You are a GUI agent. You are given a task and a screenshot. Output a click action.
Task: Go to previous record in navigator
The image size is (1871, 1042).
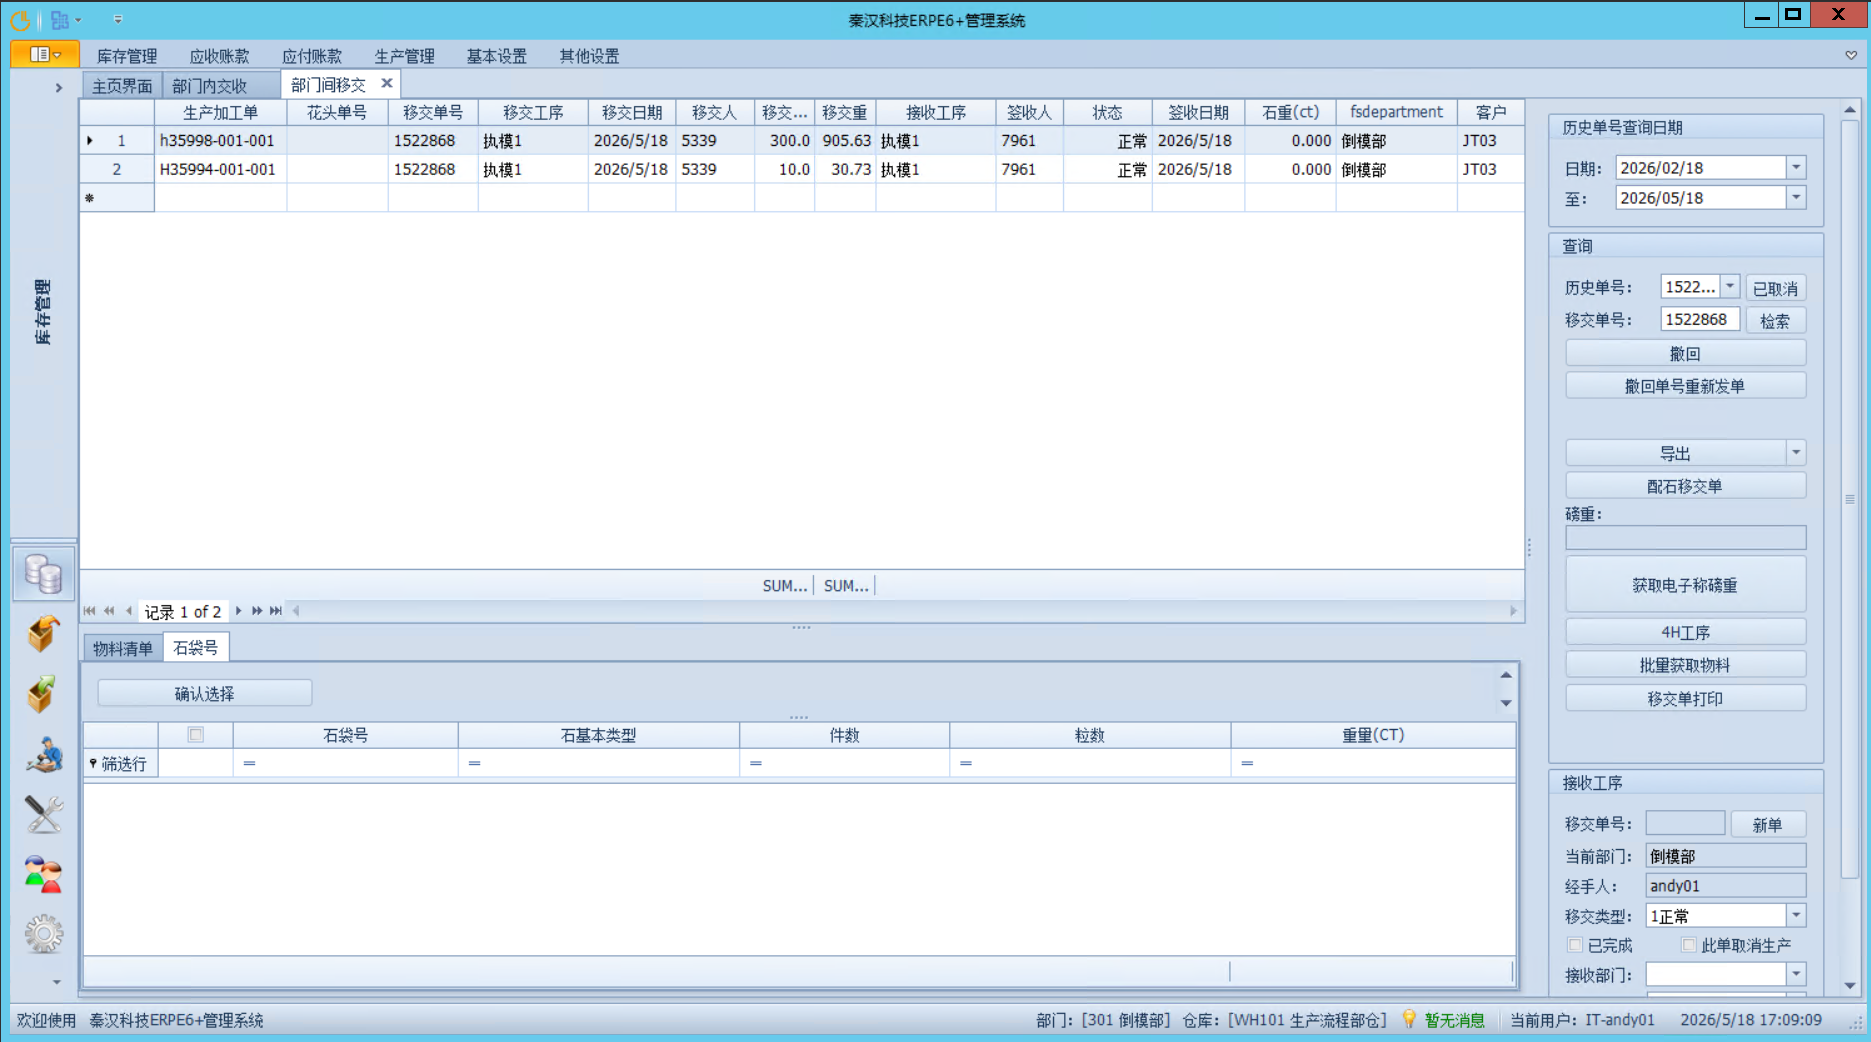point(128,610)
